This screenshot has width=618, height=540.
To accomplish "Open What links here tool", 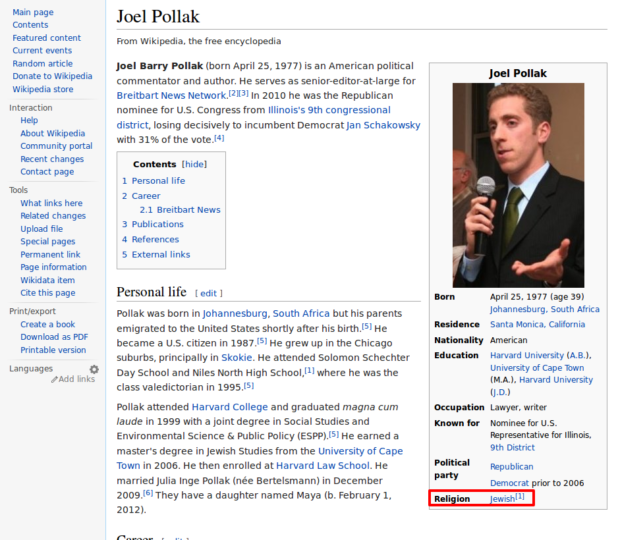I will pos(52,203).
